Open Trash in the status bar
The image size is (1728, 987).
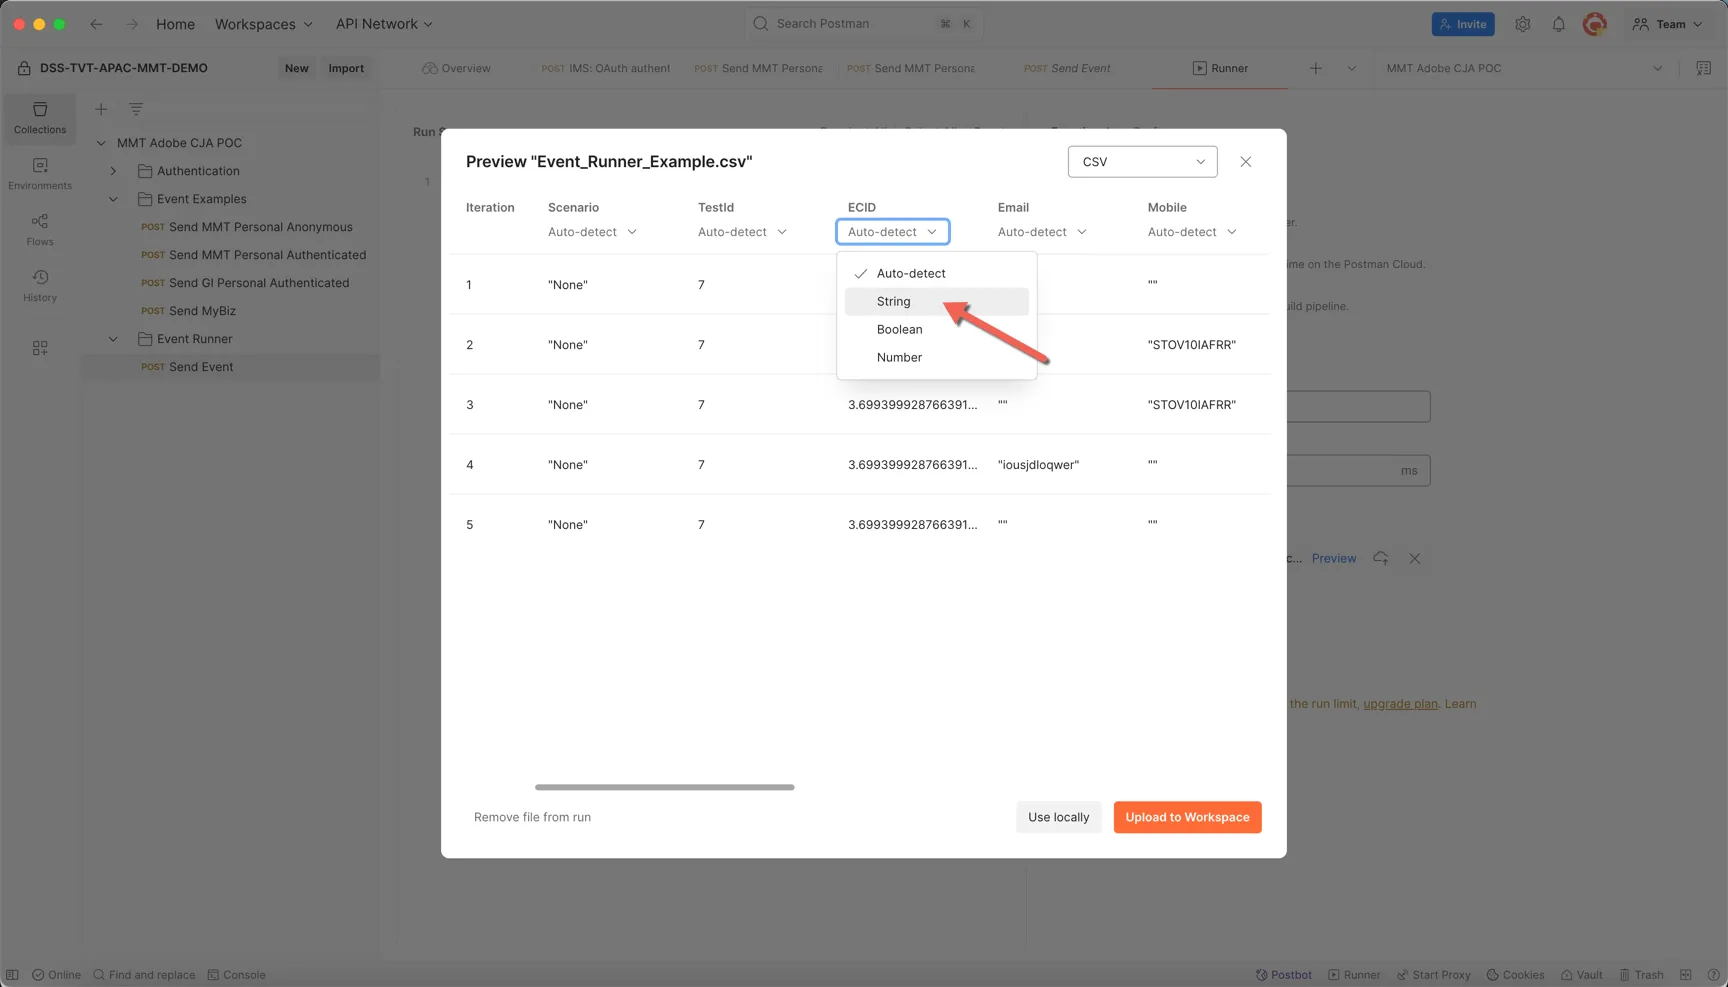pos(1642,975)
